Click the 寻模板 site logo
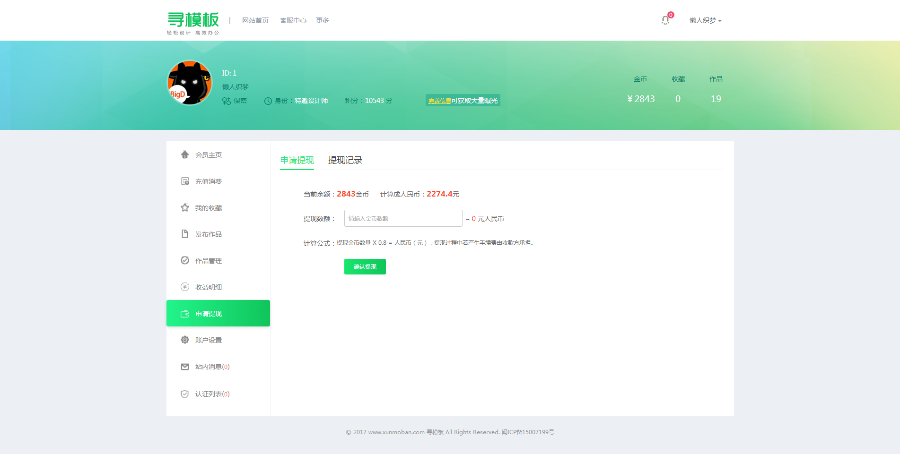900x454 pixels. point(193,23)
